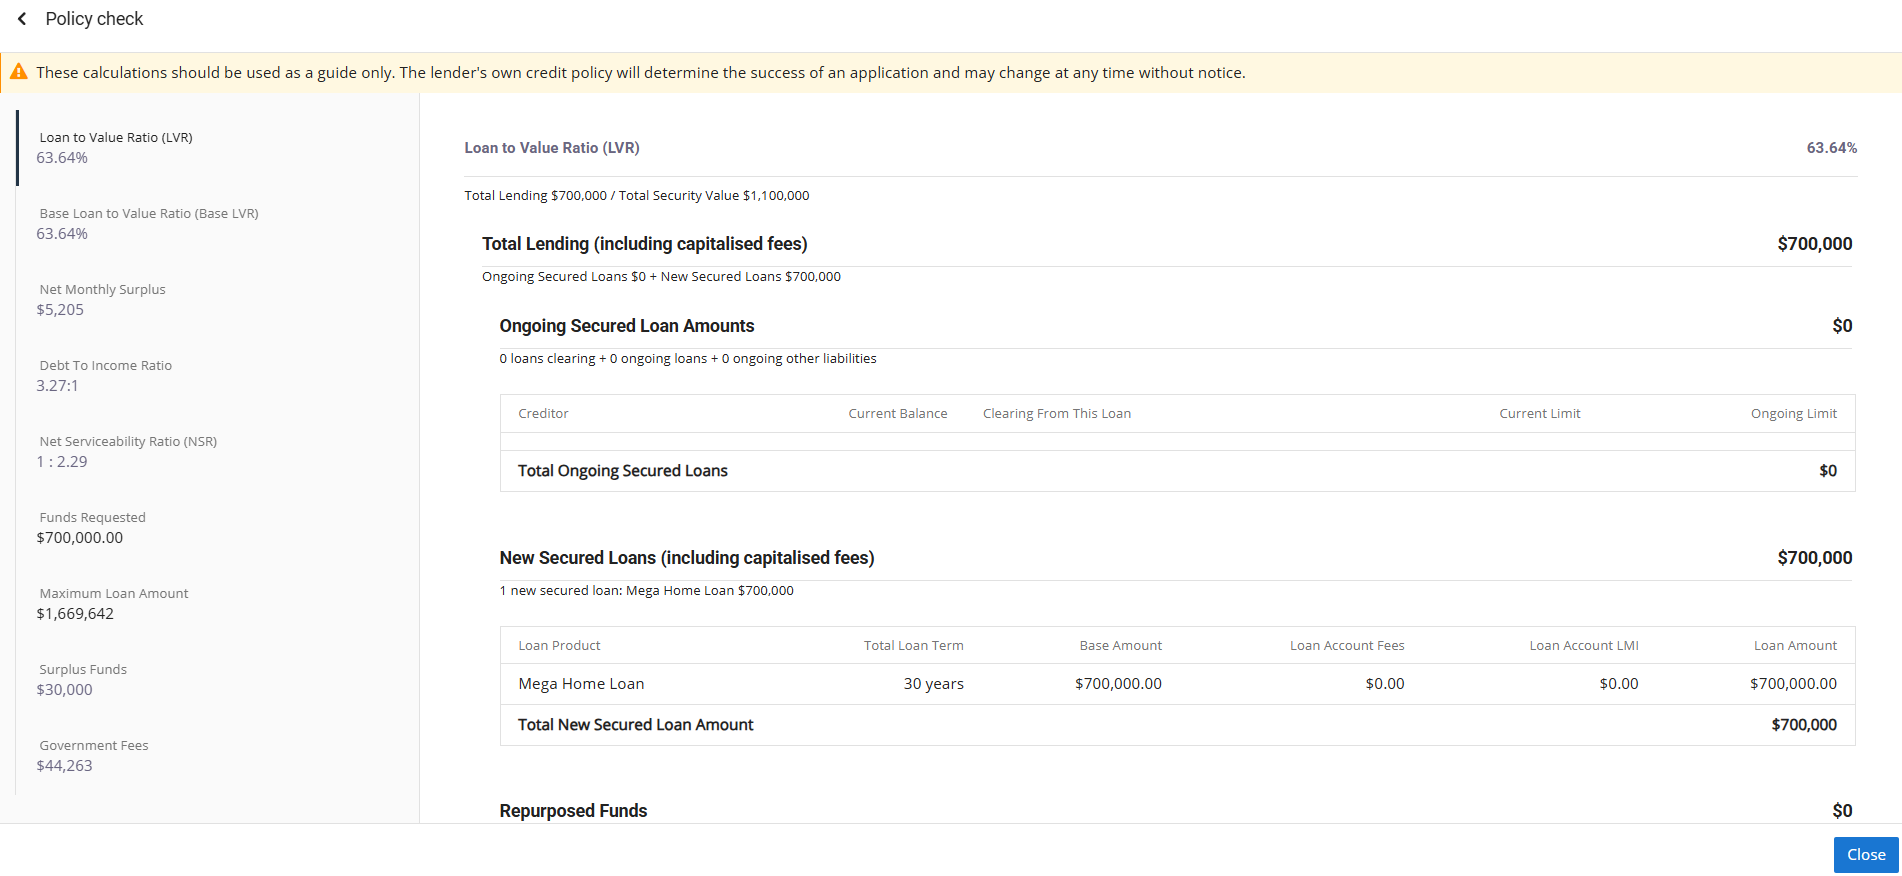This screenshot has height=876, width=1902.
Task: Open the Maximum Loan Amount item
Action: pos(113,603)
